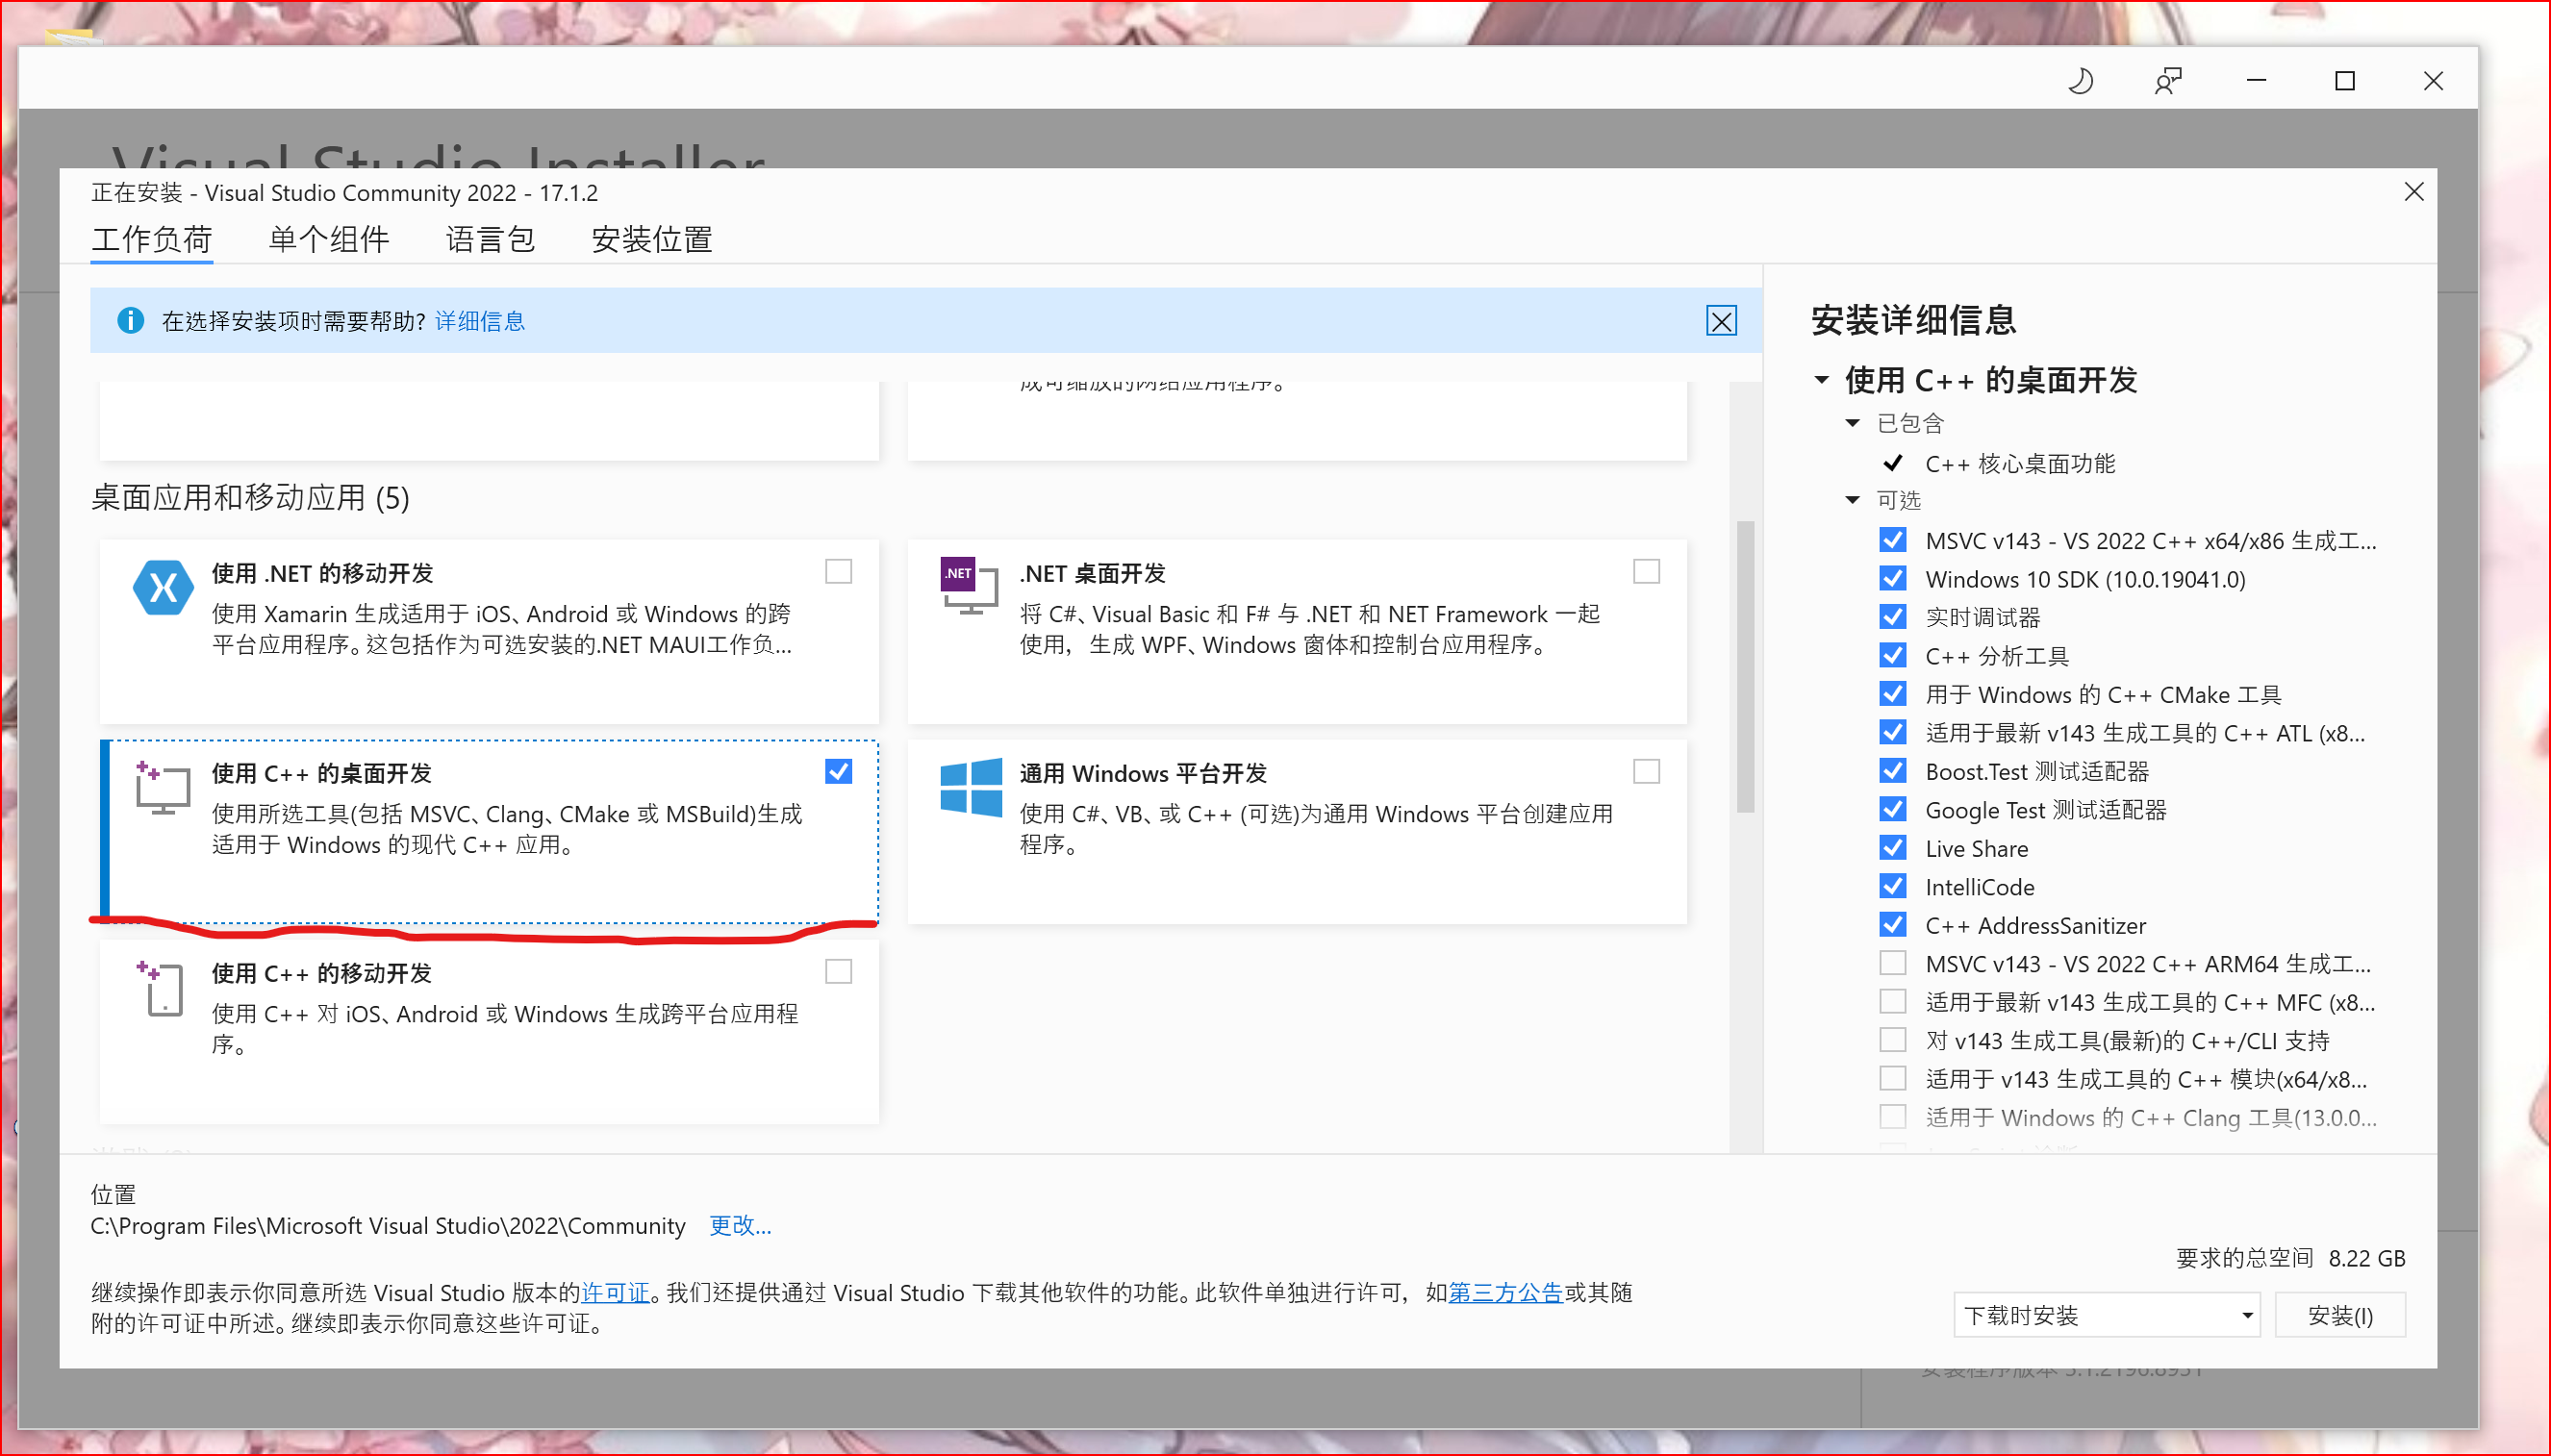Image resolution: width=2551 pixels, height=1456 pixels.
Task: Check C++/CLI 支持 for v143
Action: [1892, 1041]
